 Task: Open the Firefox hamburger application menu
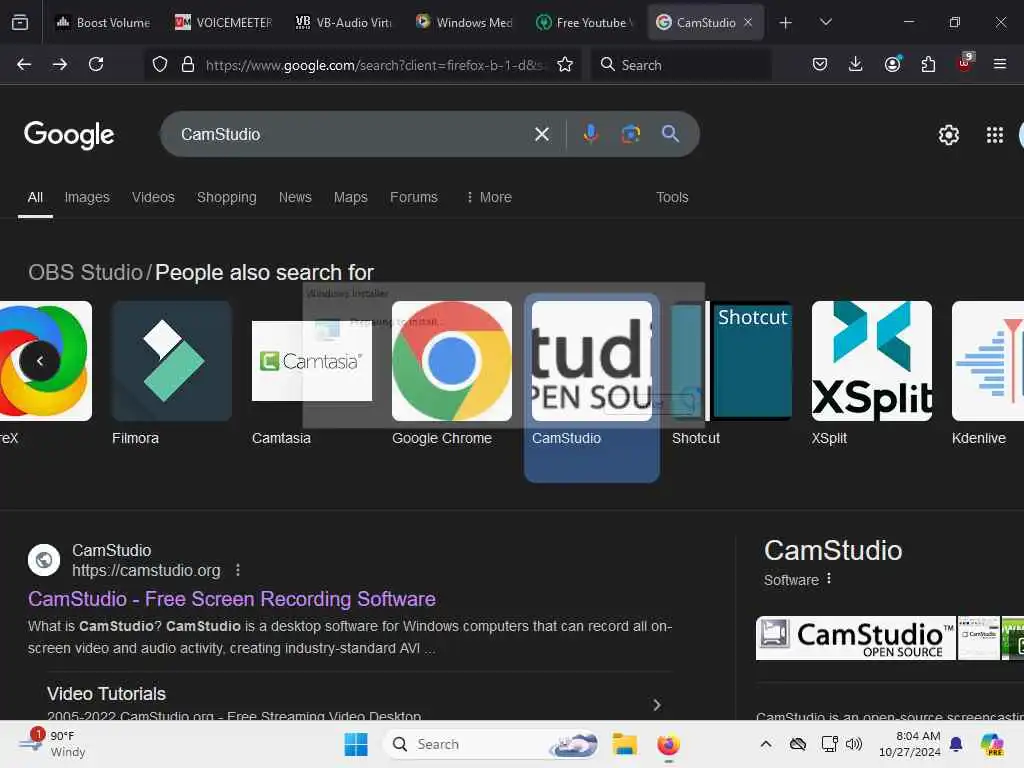1000,64
